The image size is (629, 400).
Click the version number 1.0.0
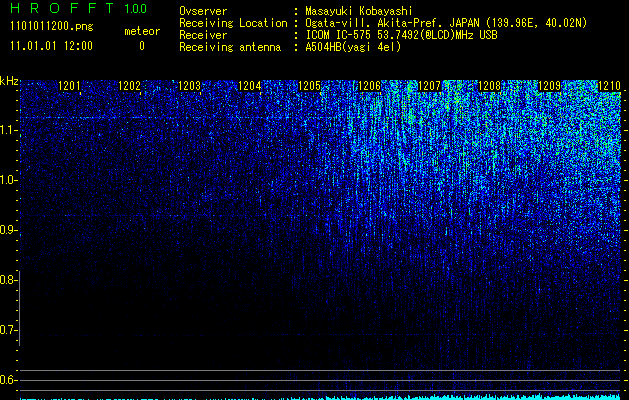pos(136,8)
